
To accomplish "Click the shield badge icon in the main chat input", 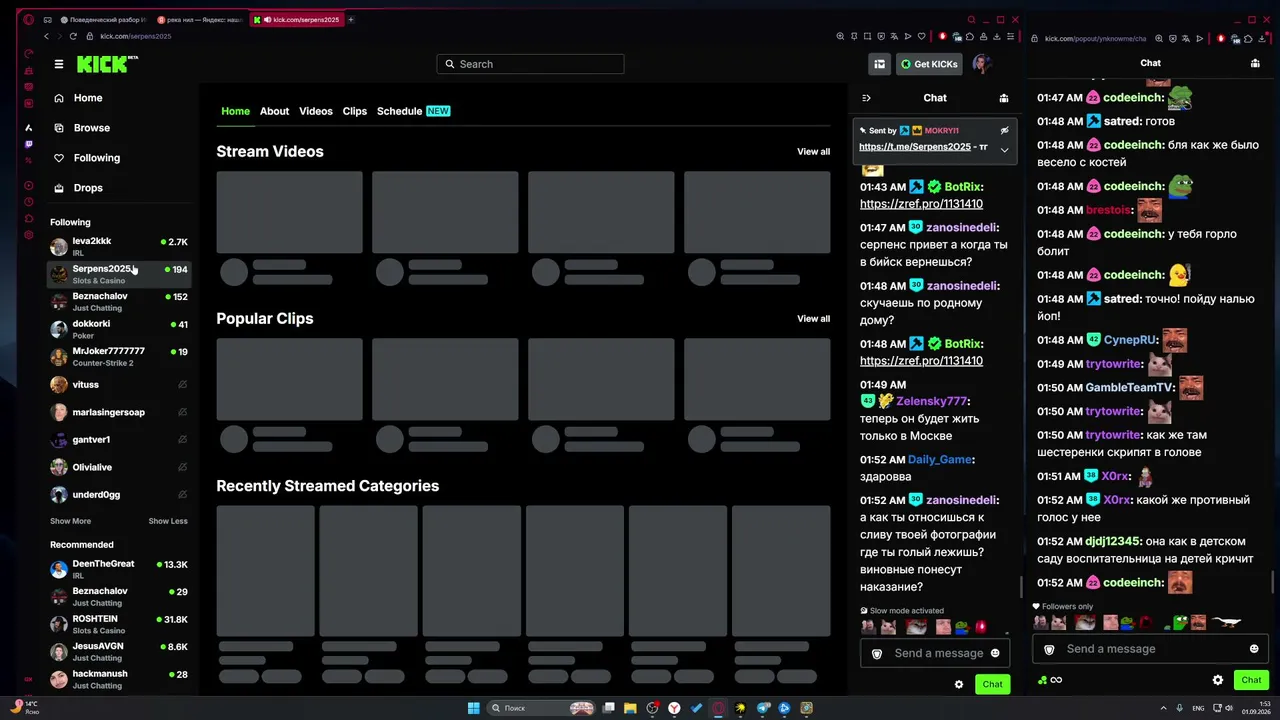I will 877,653.
